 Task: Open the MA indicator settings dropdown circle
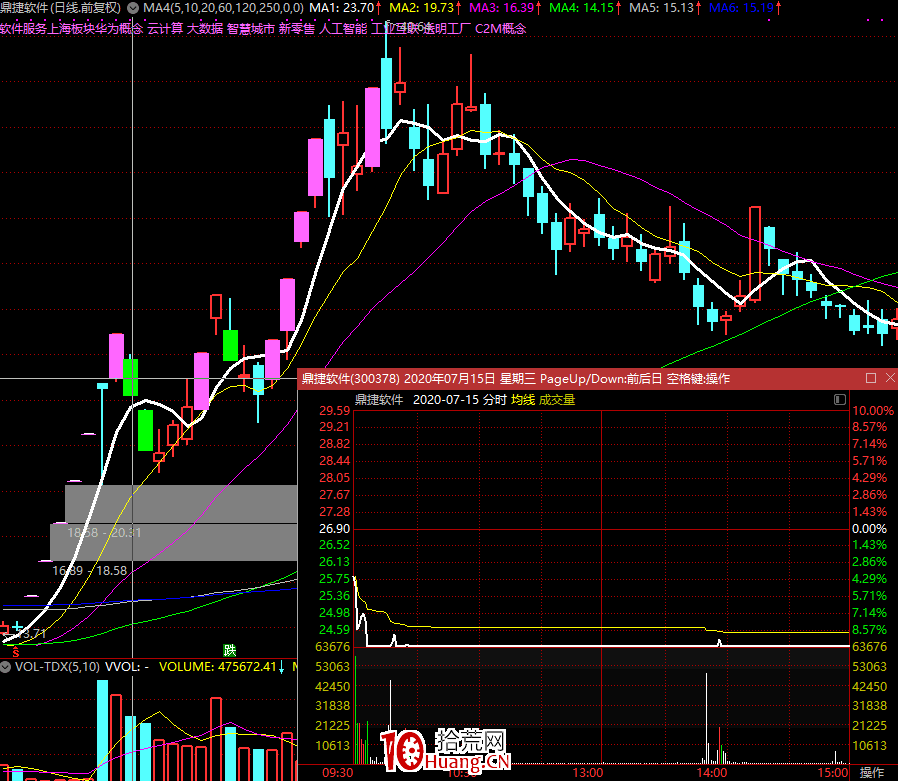click(x=133, y=8)
